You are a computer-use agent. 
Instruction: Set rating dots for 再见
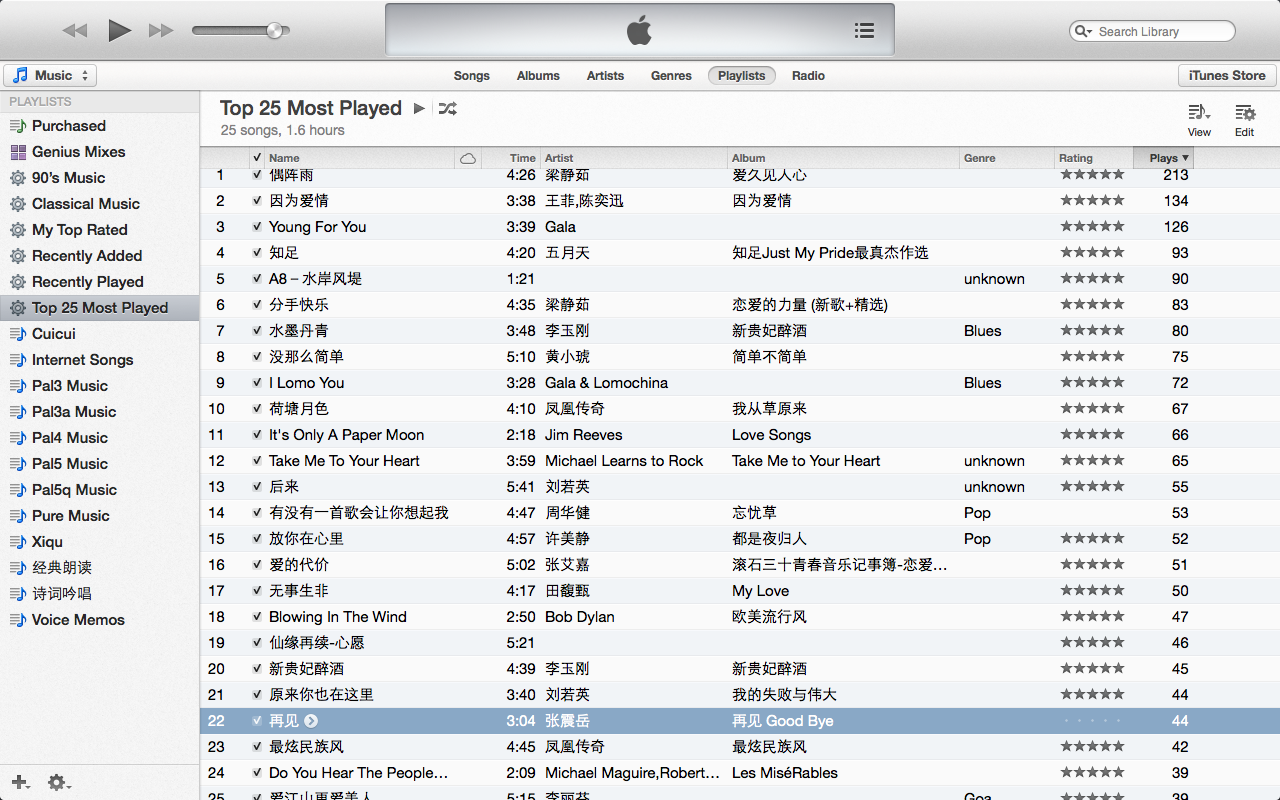[1092, 721]
